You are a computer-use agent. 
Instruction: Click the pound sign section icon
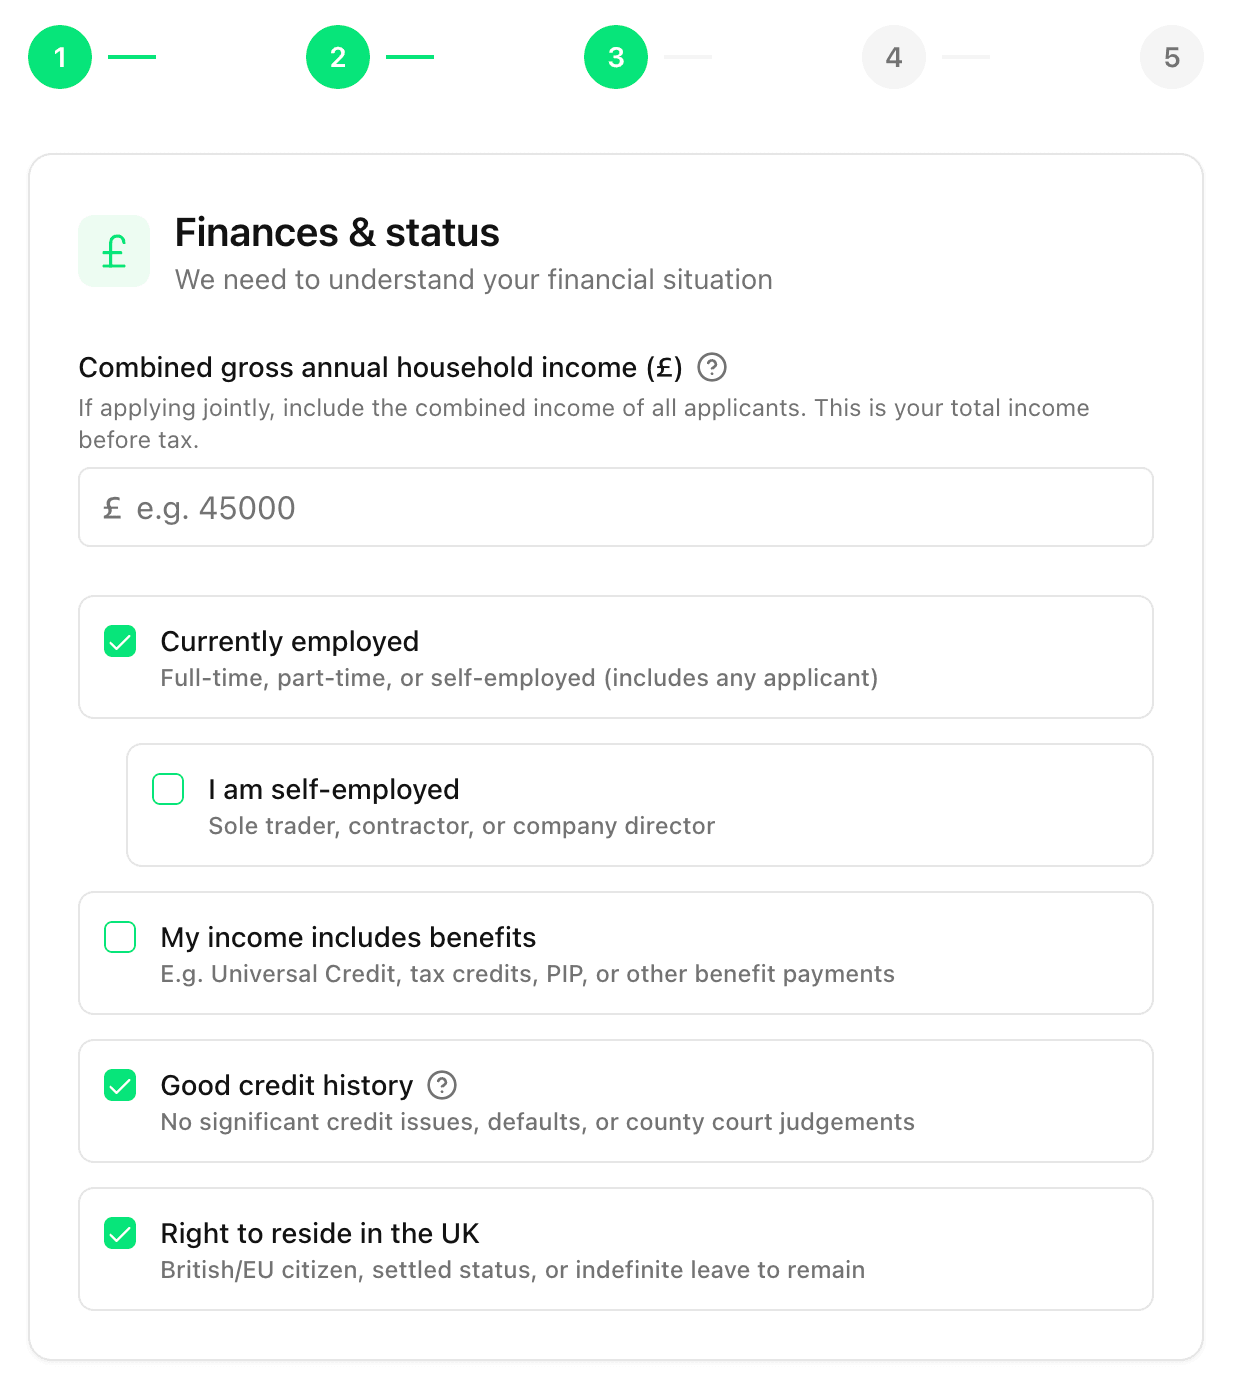click(114, 251)
